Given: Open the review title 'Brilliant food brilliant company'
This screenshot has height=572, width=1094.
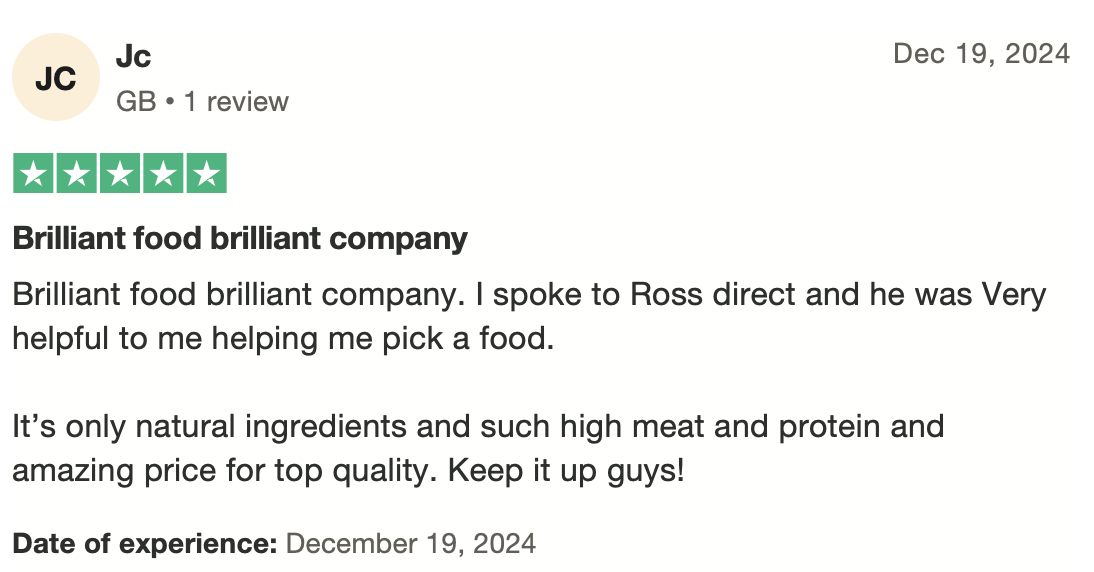Looking at the screenshot, I should [x=240, y=239].
